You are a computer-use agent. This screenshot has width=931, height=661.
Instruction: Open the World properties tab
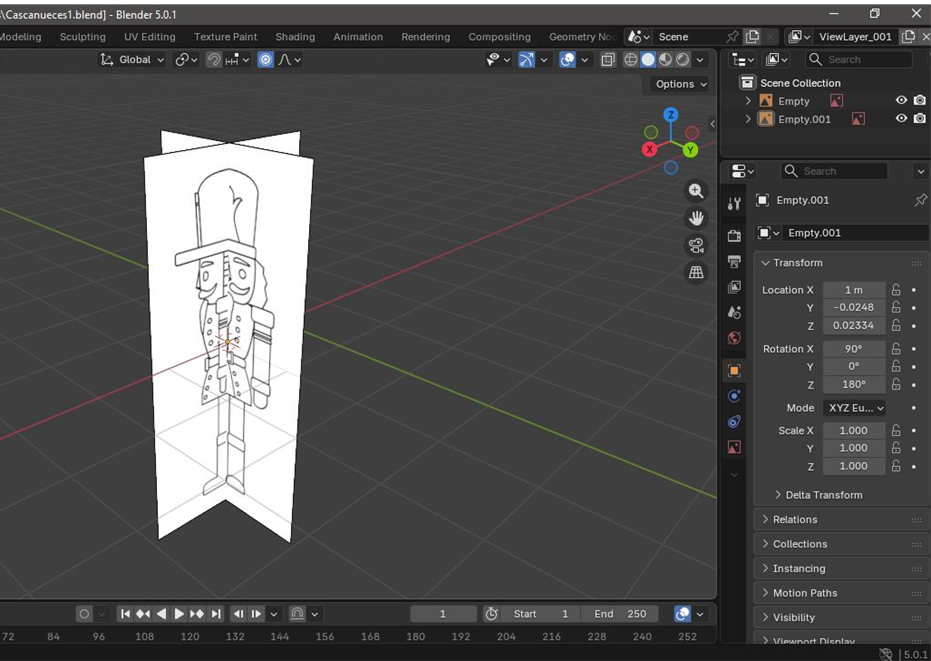(734, 338)
